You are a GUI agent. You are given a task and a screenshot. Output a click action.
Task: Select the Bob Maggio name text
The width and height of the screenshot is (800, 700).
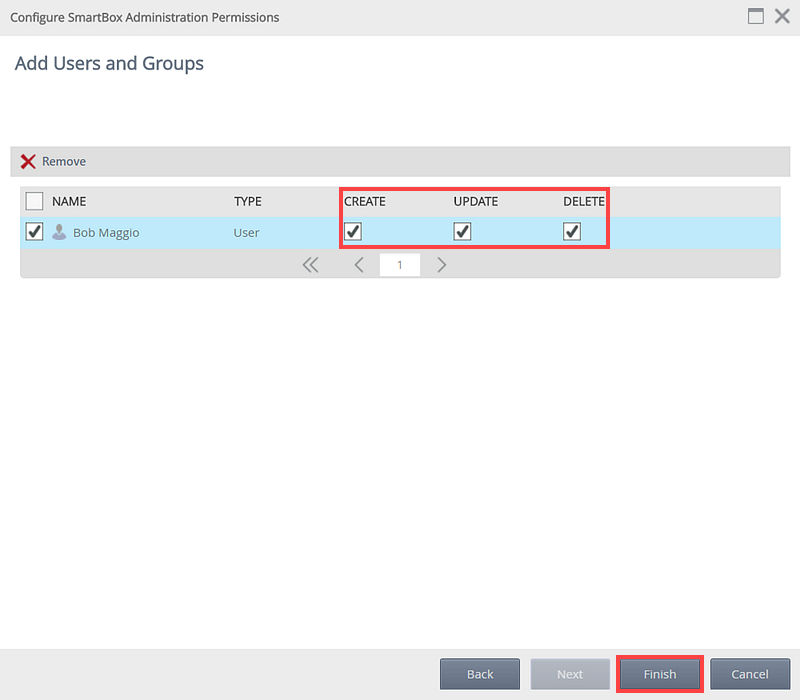[106, 232]
